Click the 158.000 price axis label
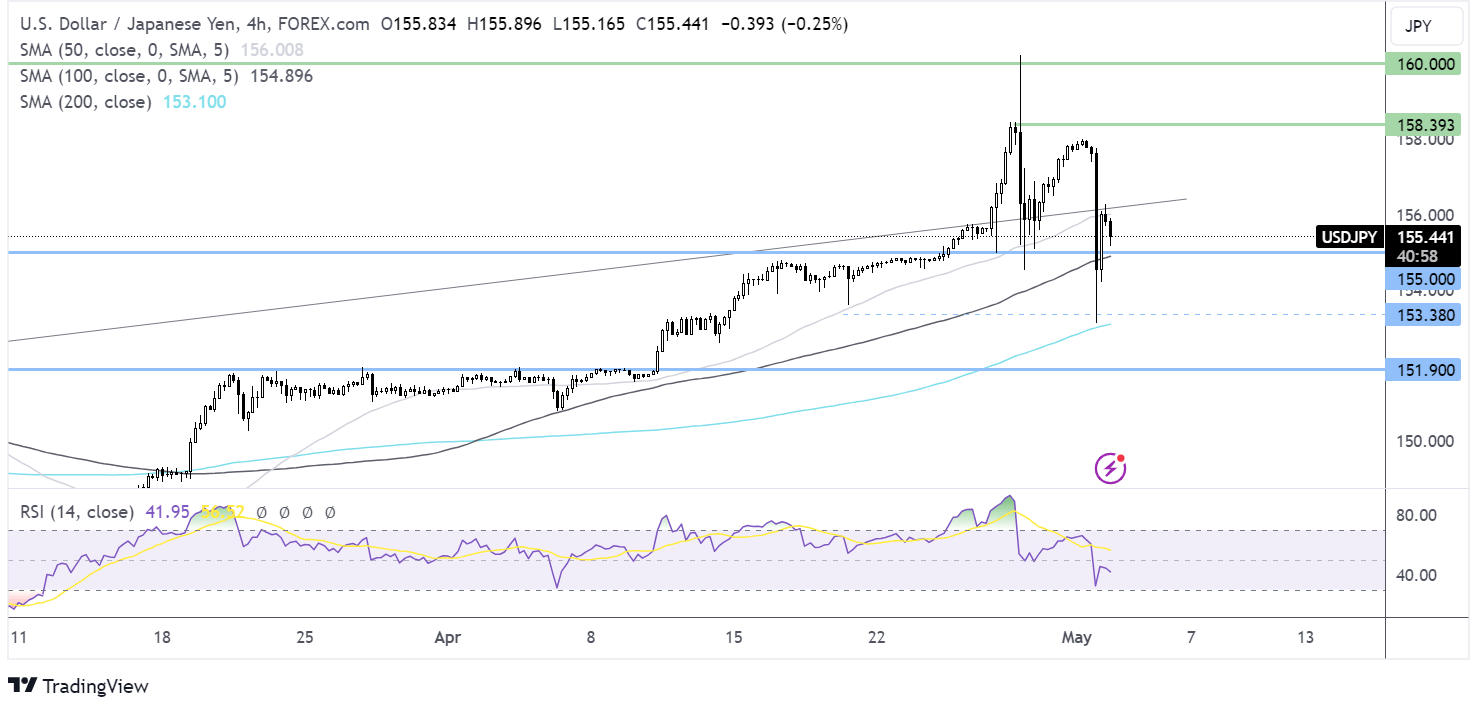The height and width of the screenshot is (712, 1484). click(1423, 140)
